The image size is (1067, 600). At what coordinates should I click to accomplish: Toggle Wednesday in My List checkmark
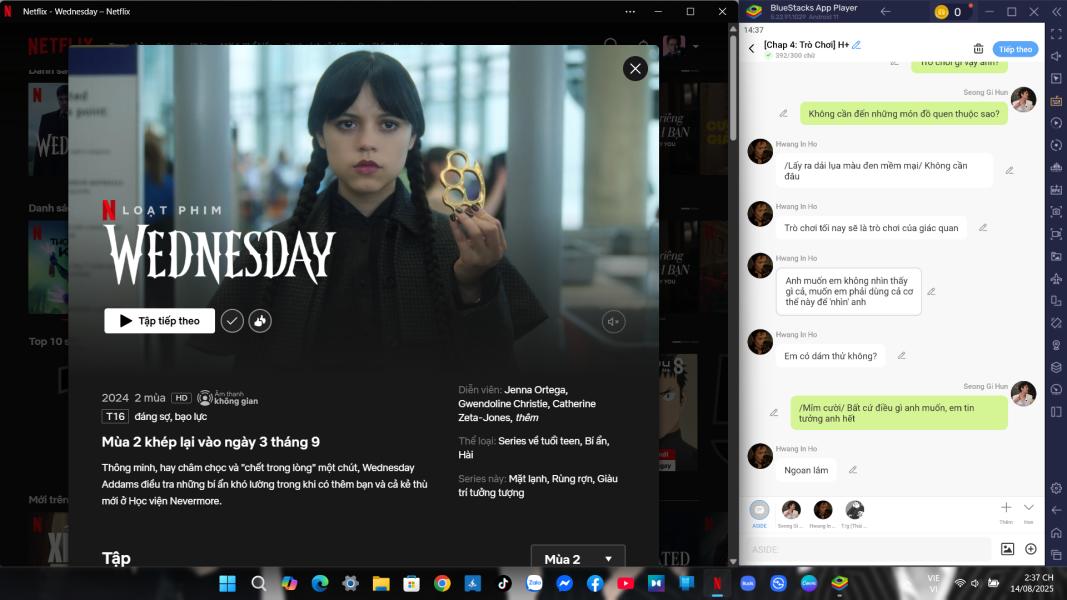tap(232, 321)
